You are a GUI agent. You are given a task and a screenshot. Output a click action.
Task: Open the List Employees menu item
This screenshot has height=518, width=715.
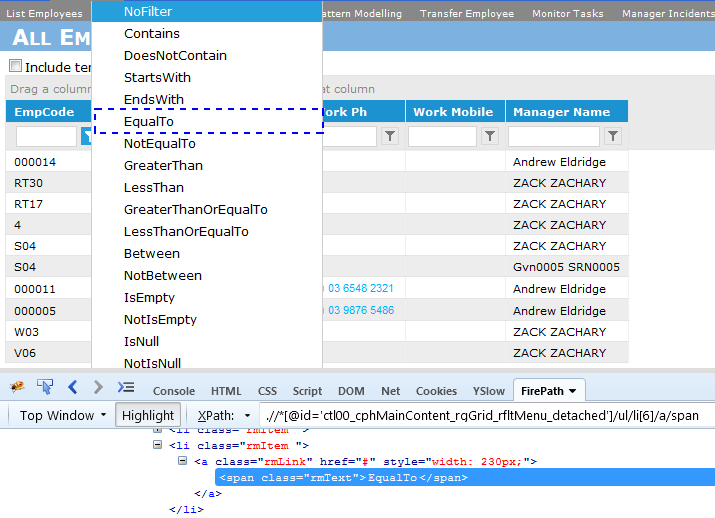point(44,13)
